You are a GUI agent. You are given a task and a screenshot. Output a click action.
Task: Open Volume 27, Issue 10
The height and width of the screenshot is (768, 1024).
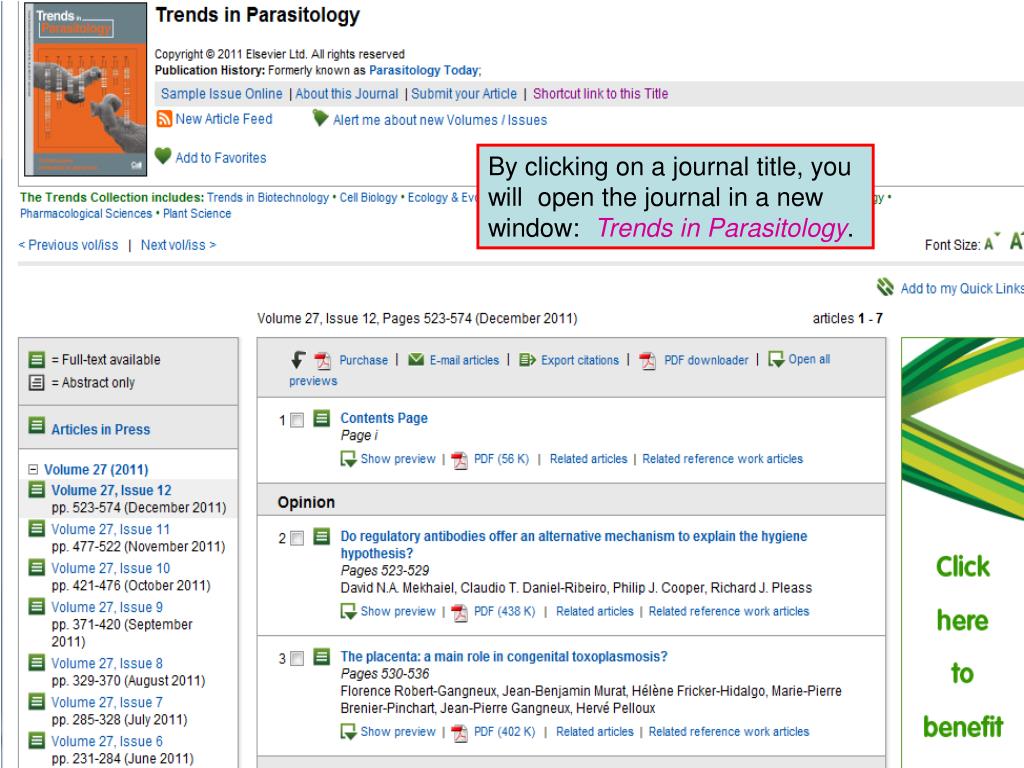pyautogui.click(x=110, y=568)
